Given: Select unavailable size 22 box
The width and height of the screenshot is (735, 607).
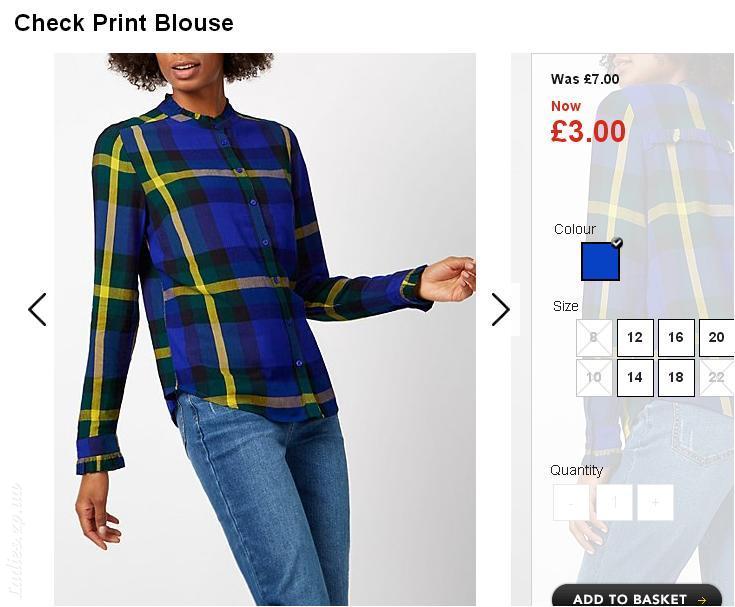Looking at the screenshot, I should (x=717, y=378).
